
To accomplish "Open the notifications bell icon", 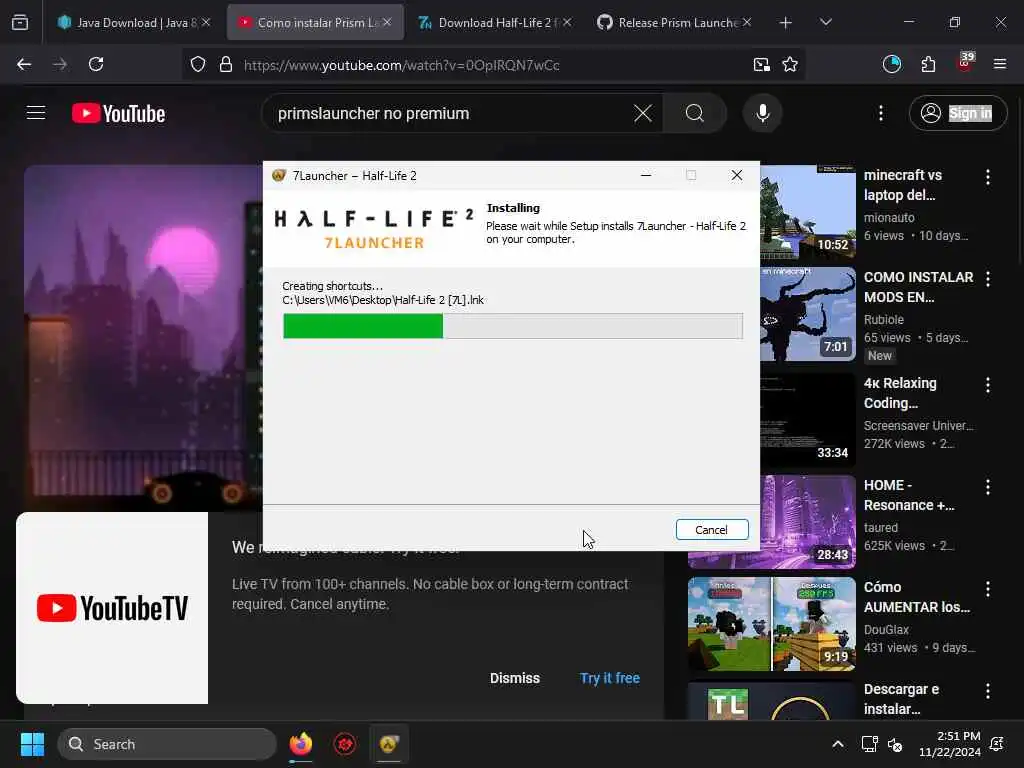I will click(x=997, y=744).
